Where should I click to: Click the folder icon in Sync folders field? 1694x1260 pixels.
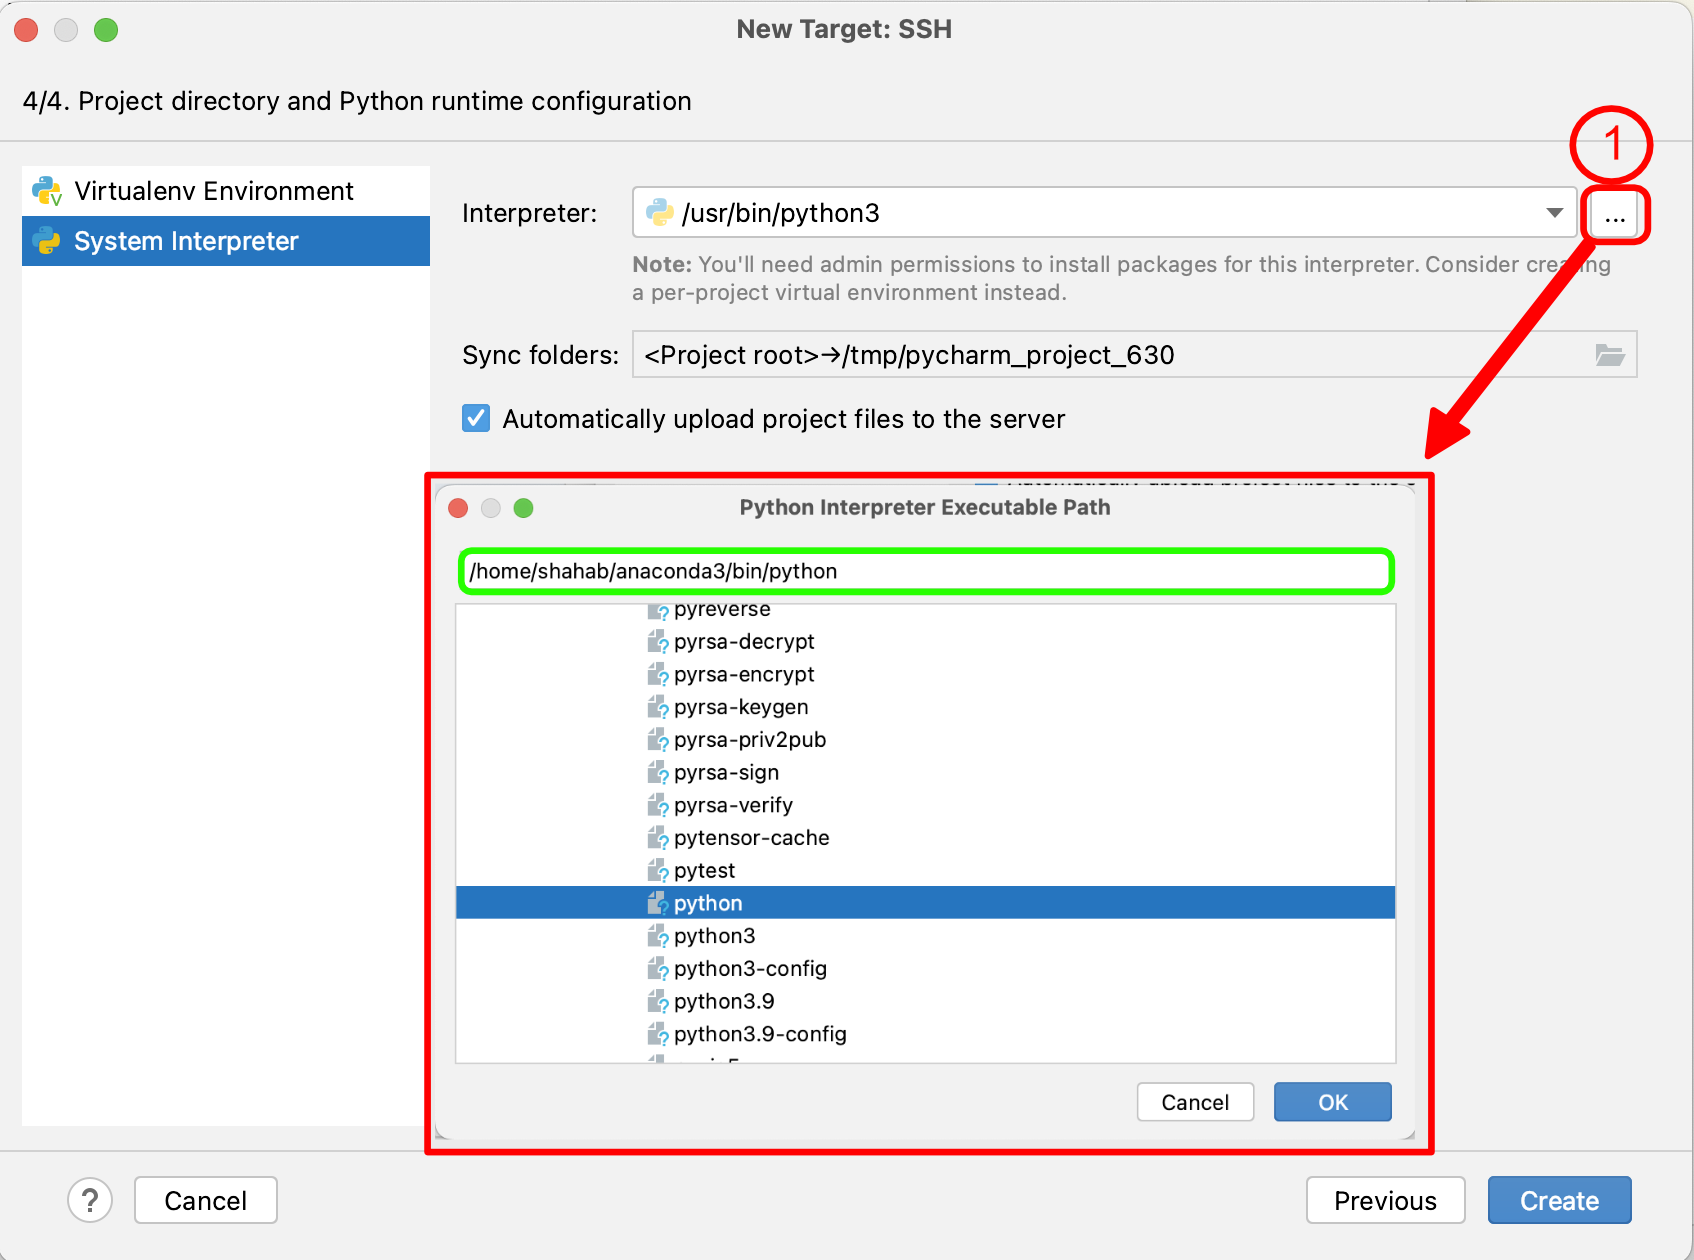pyautogui.click(x=1608, y=355)
